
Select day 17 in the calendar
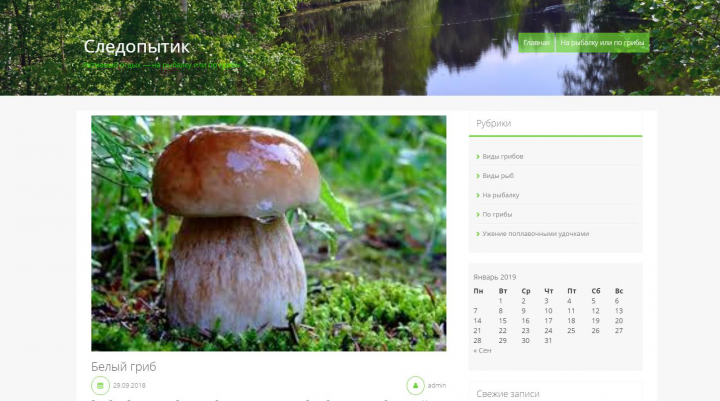[548, 321]
